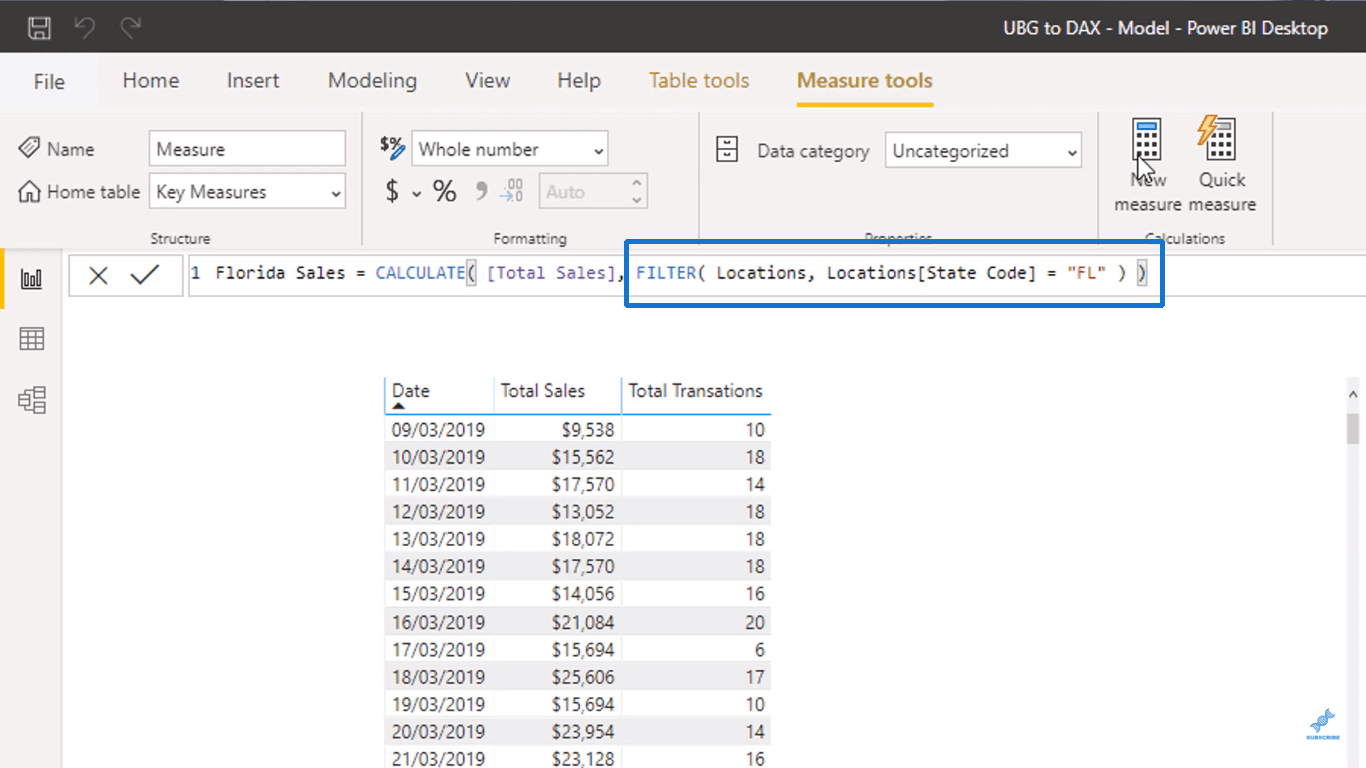Select the 17/03/2019 date cell
This screenshot has height=768, width=1366.
click(x=439, y=650)
